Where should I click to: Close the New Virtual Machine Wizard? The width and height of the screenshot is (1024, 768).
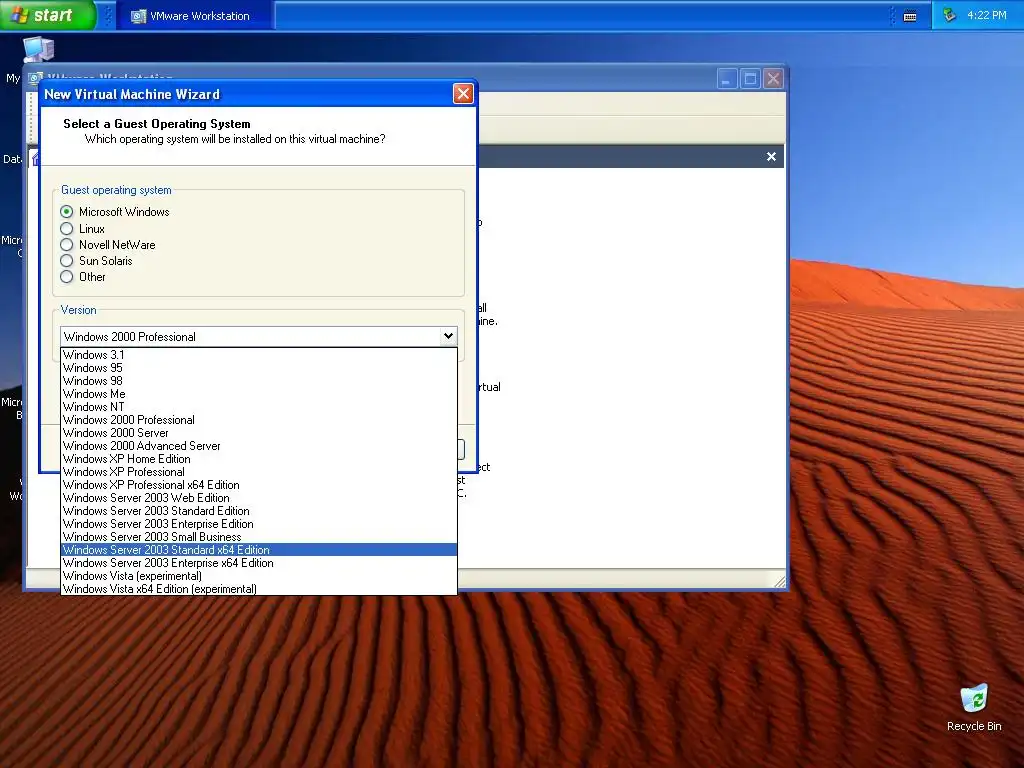coord(463,94)
